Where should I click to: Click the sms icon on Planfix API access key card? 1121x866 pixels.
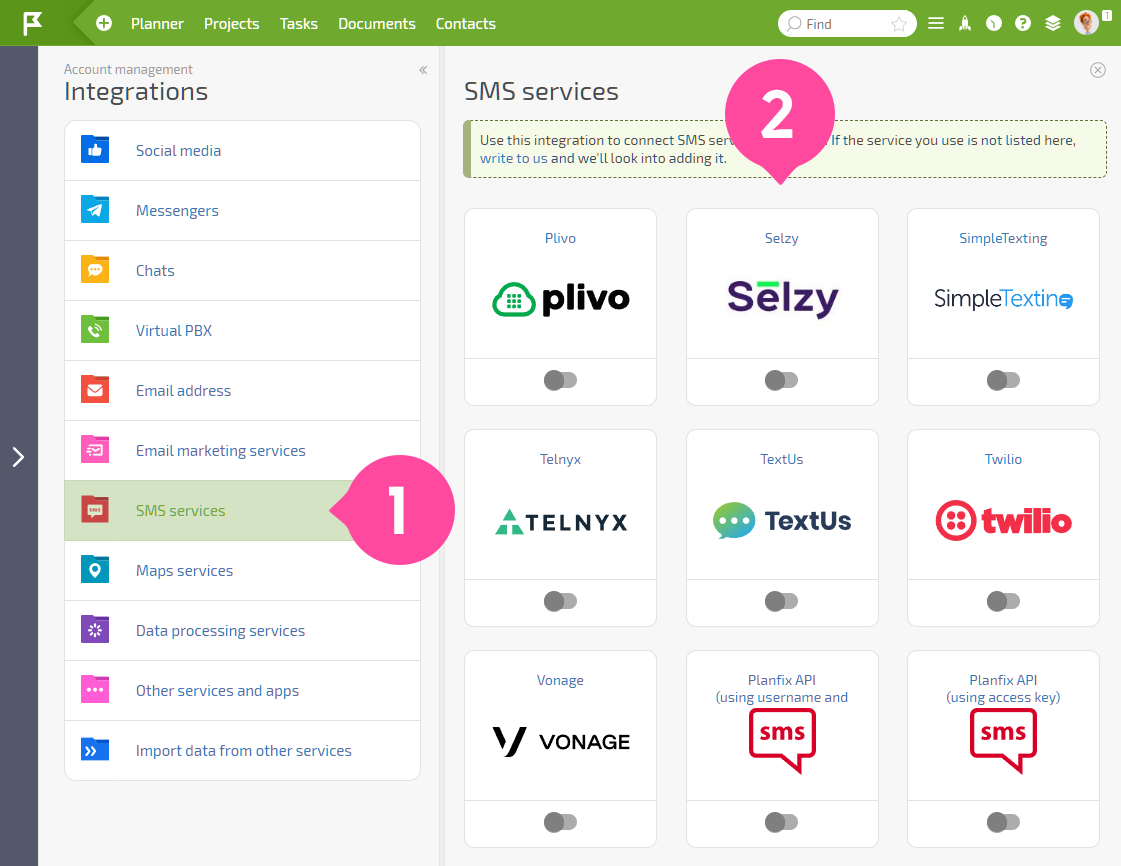[1003, 740]
